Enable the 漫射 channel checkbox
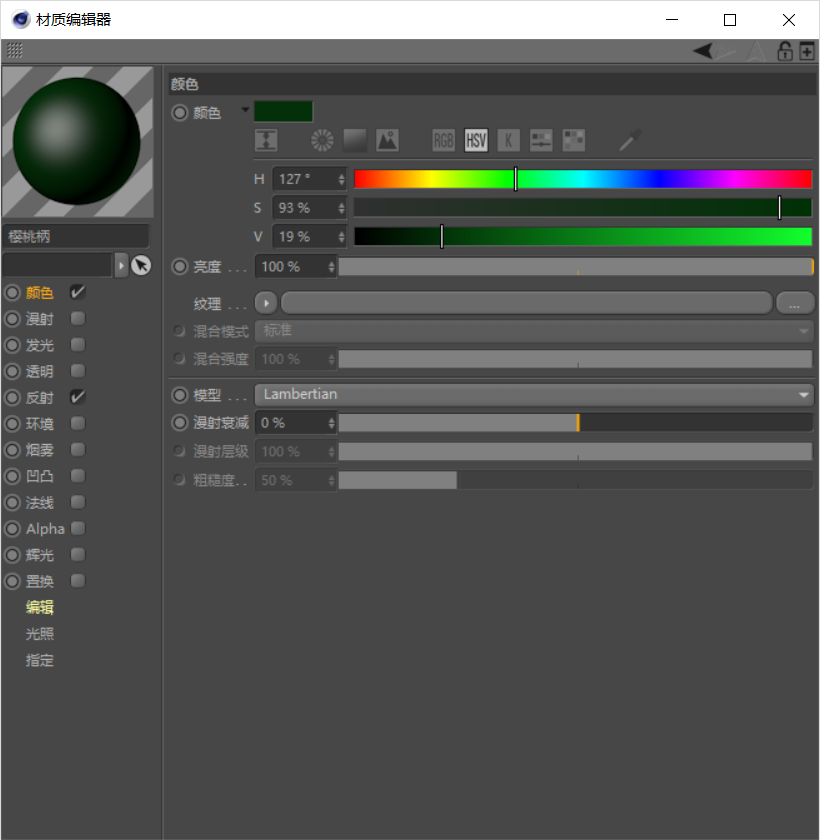Viewport: 820px width, 840px height. click(78, 319)
